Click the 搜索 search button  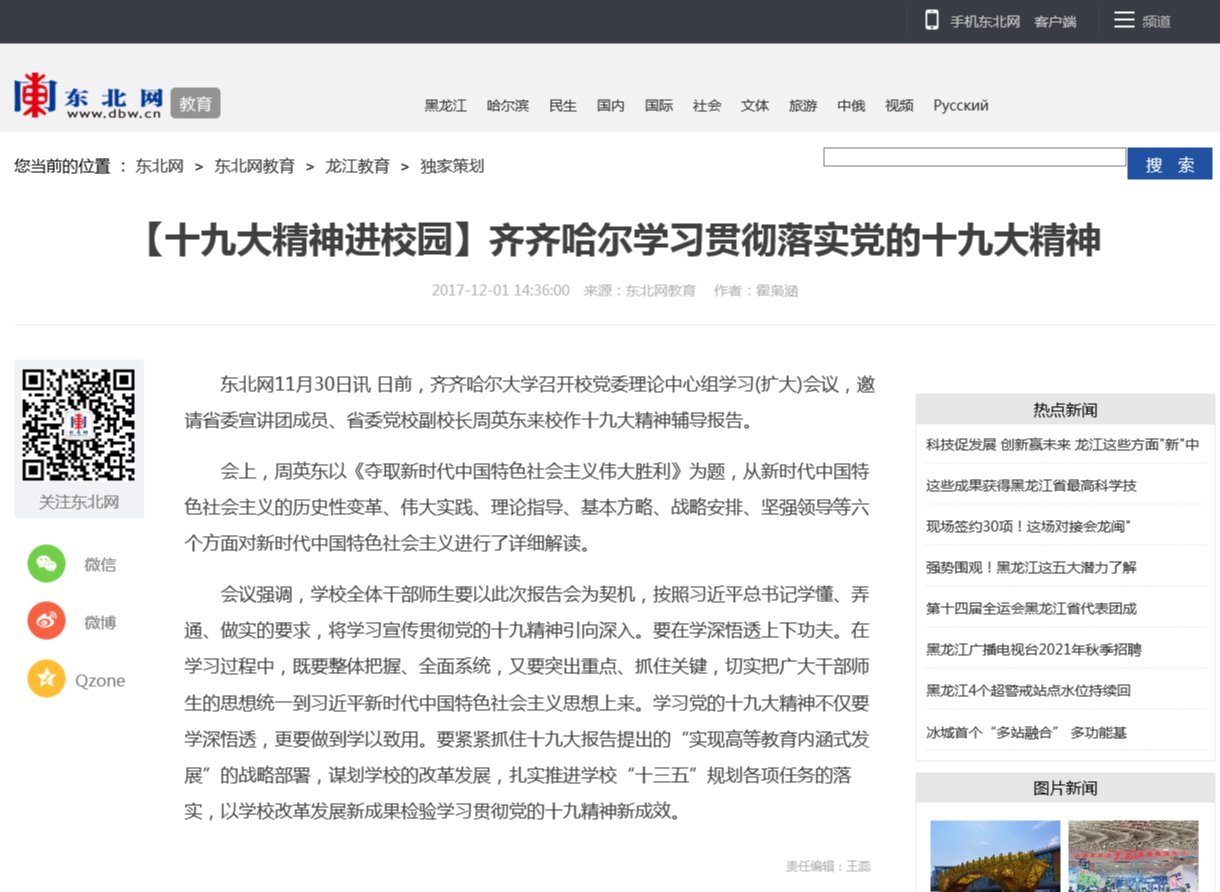click(x=1169, y=164)
